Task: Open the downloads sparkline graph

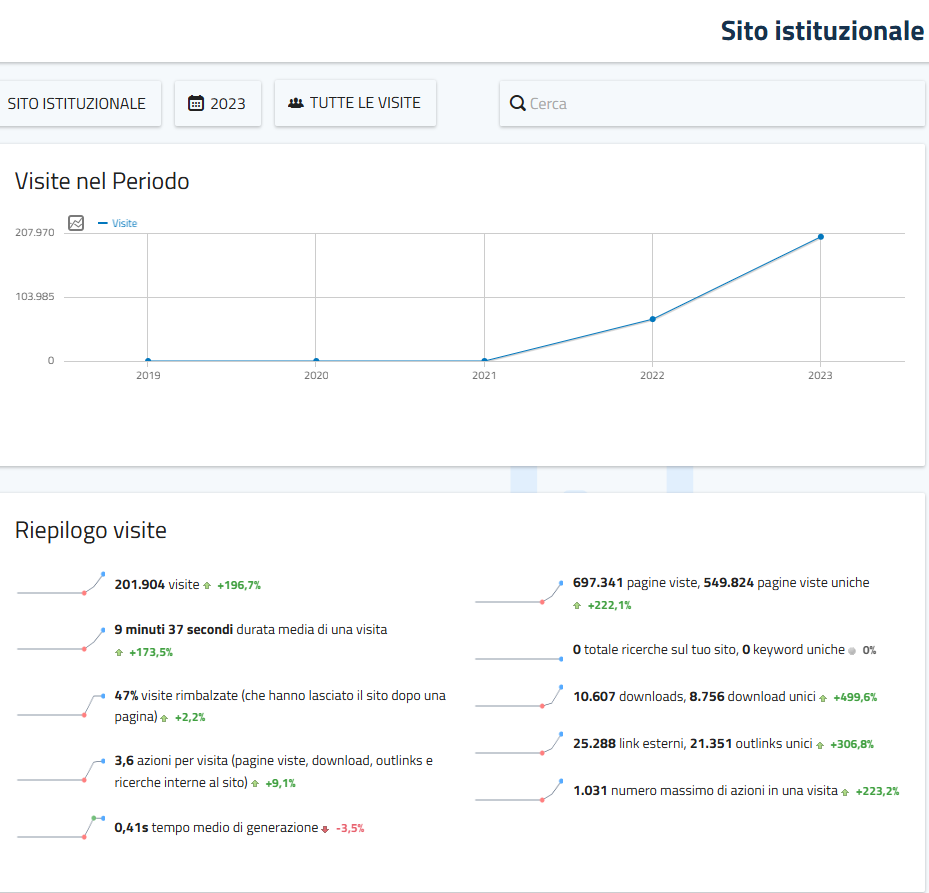Action: (519, 697)
